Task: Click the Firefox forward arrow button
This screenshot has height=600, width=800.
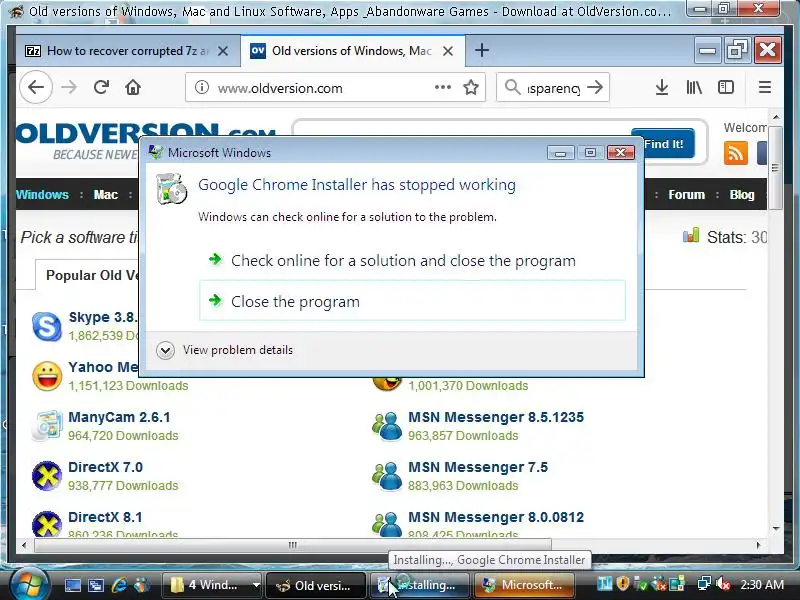Action: pos(68,87)
